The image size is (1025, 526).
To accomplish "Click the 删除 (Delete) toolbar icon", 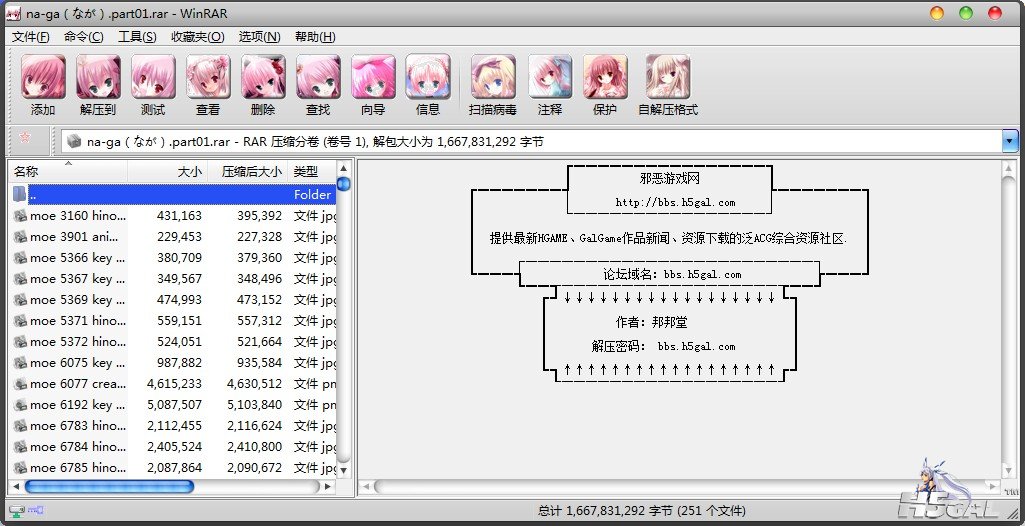I will (x=263, y=77).
